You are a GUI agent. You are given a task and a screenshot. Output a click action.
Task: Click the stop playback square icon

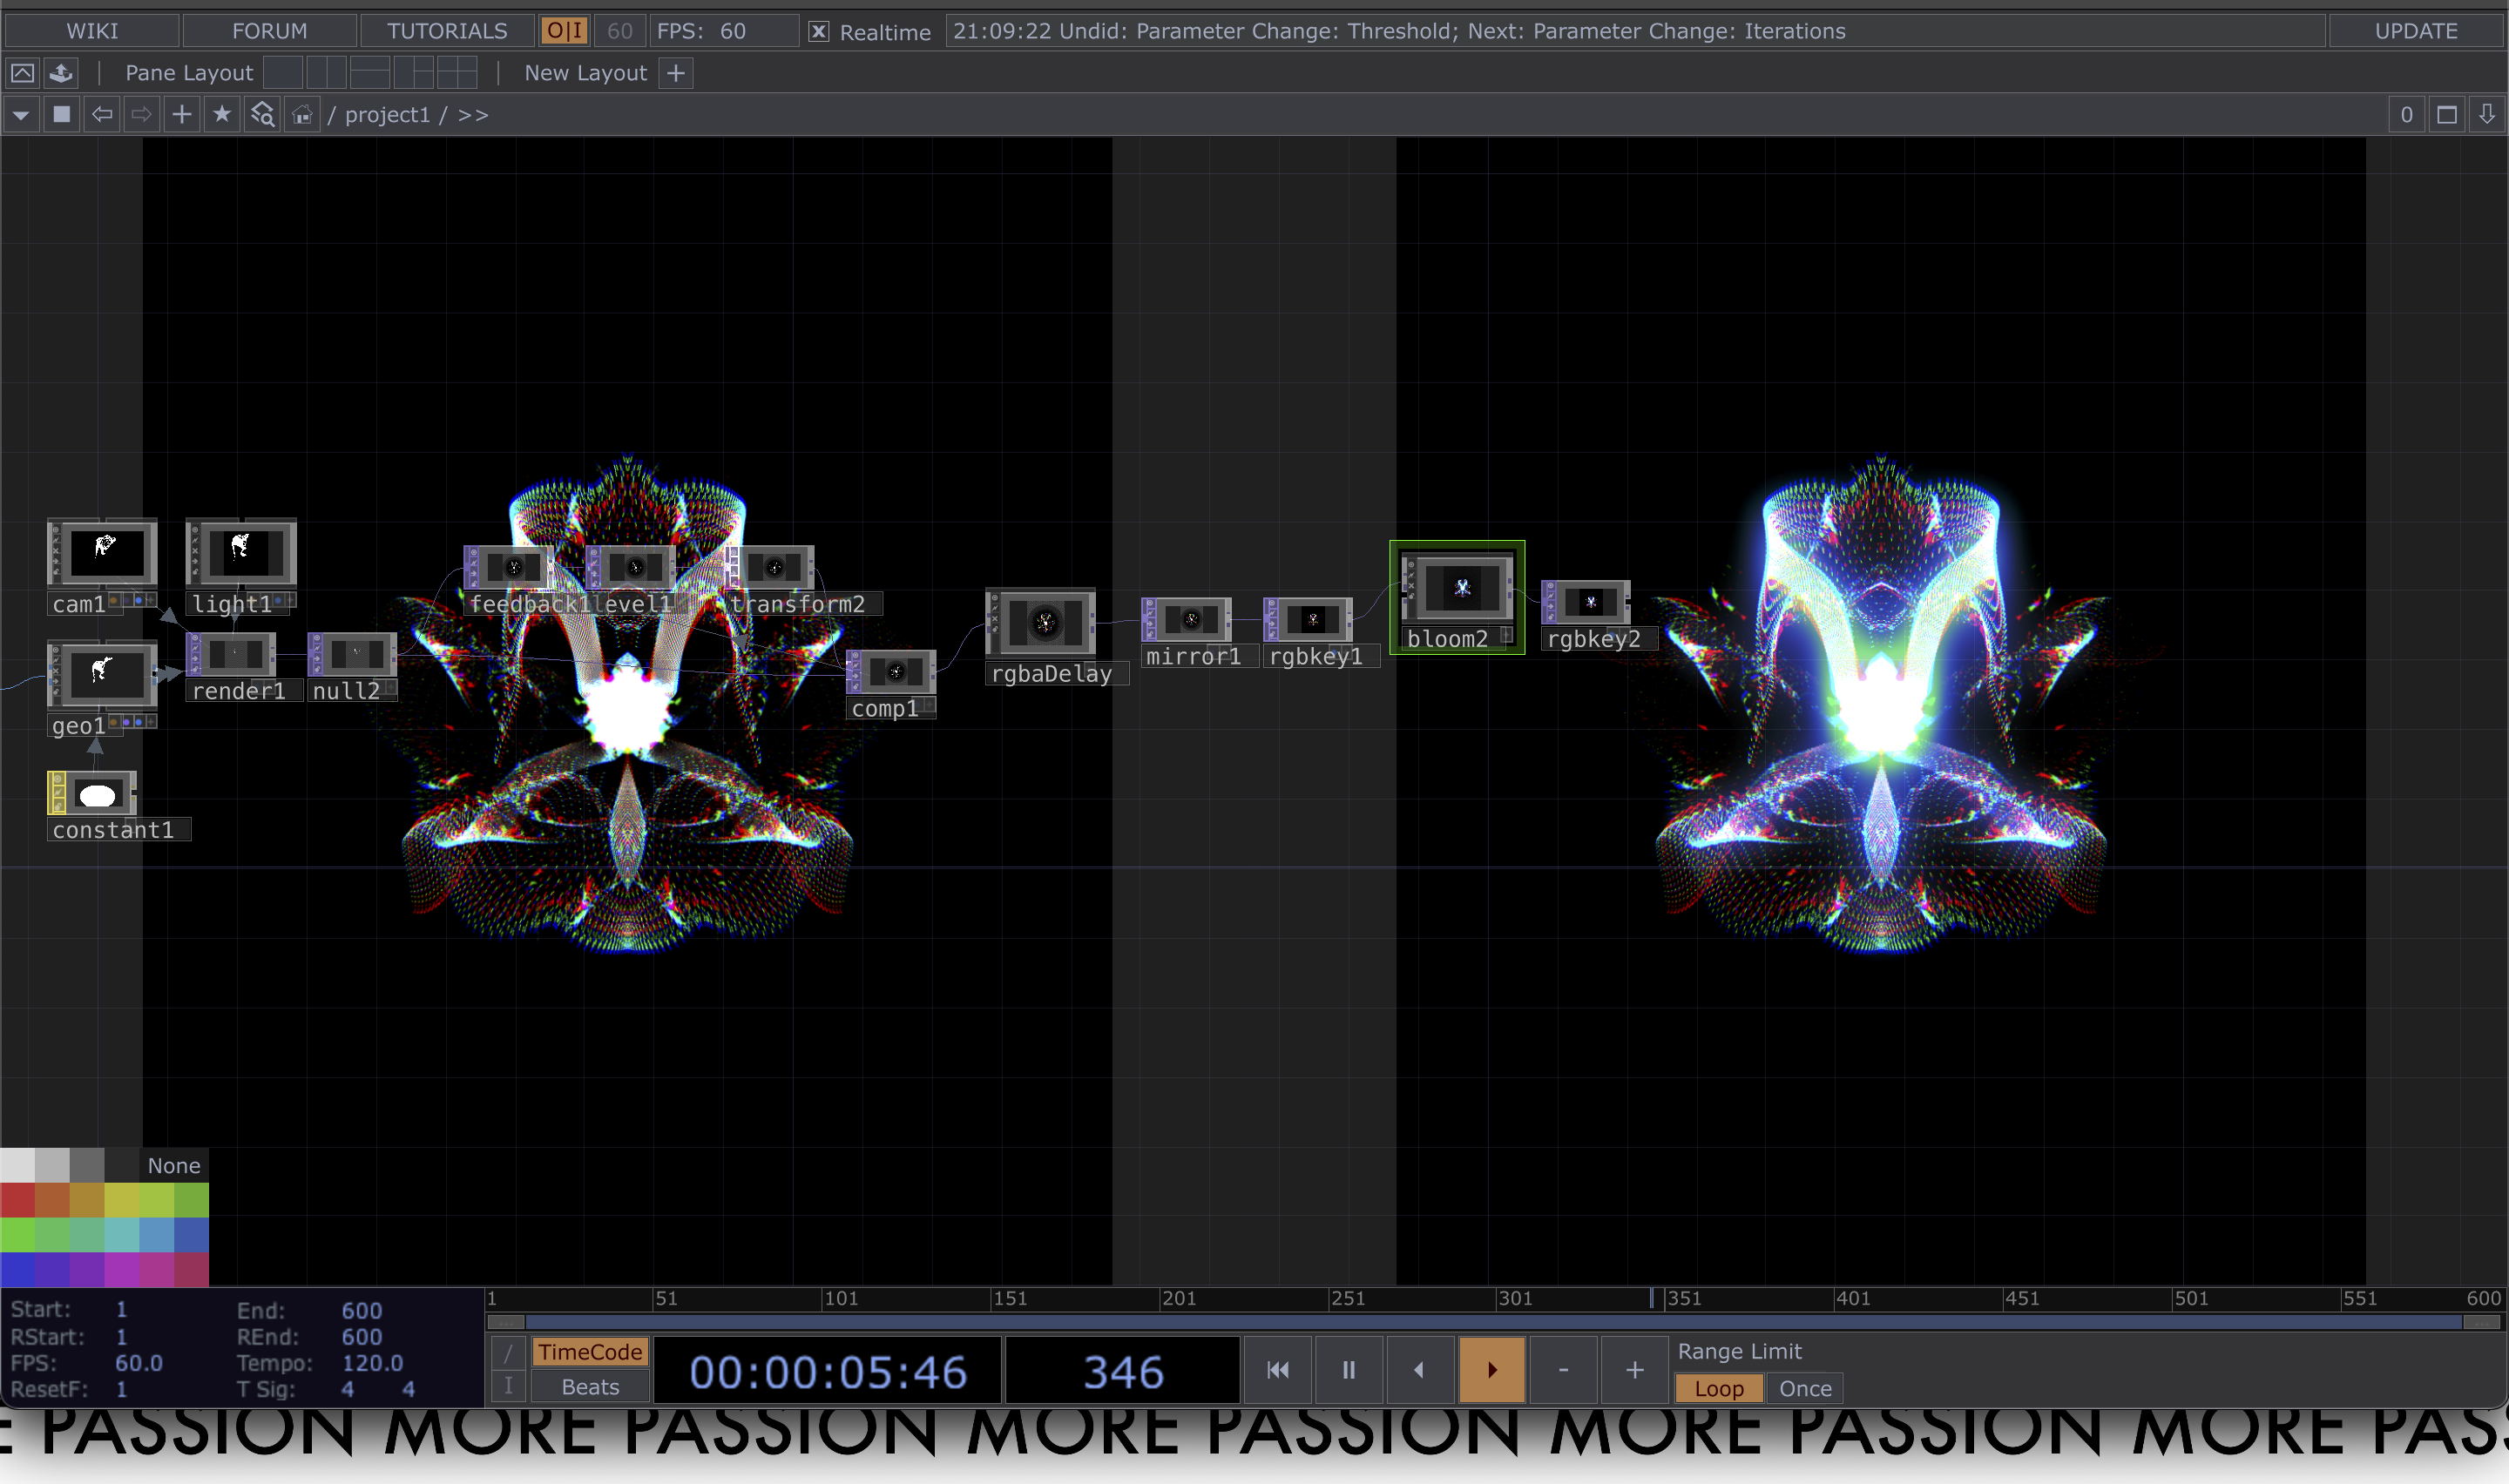pyautogui.click(x=61, y=114)
